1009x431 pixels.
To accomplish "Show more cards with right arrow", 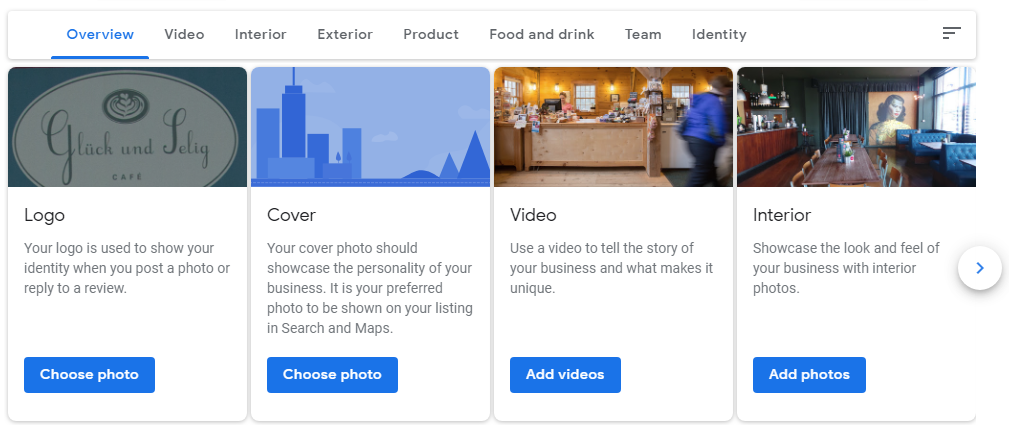I will 979,268.
